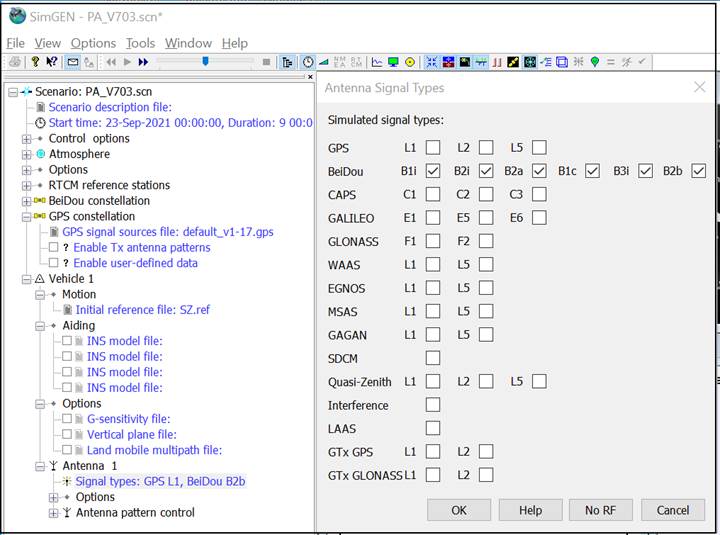Enable the GLONASS F2 checkbox
The image size is (720, 535).
(486, 241)
